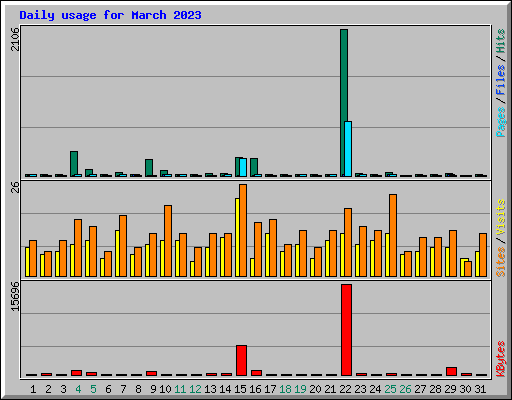Click the green weekend day label 11
This screenshot has height=400, width=512.
tap(180, 389)
